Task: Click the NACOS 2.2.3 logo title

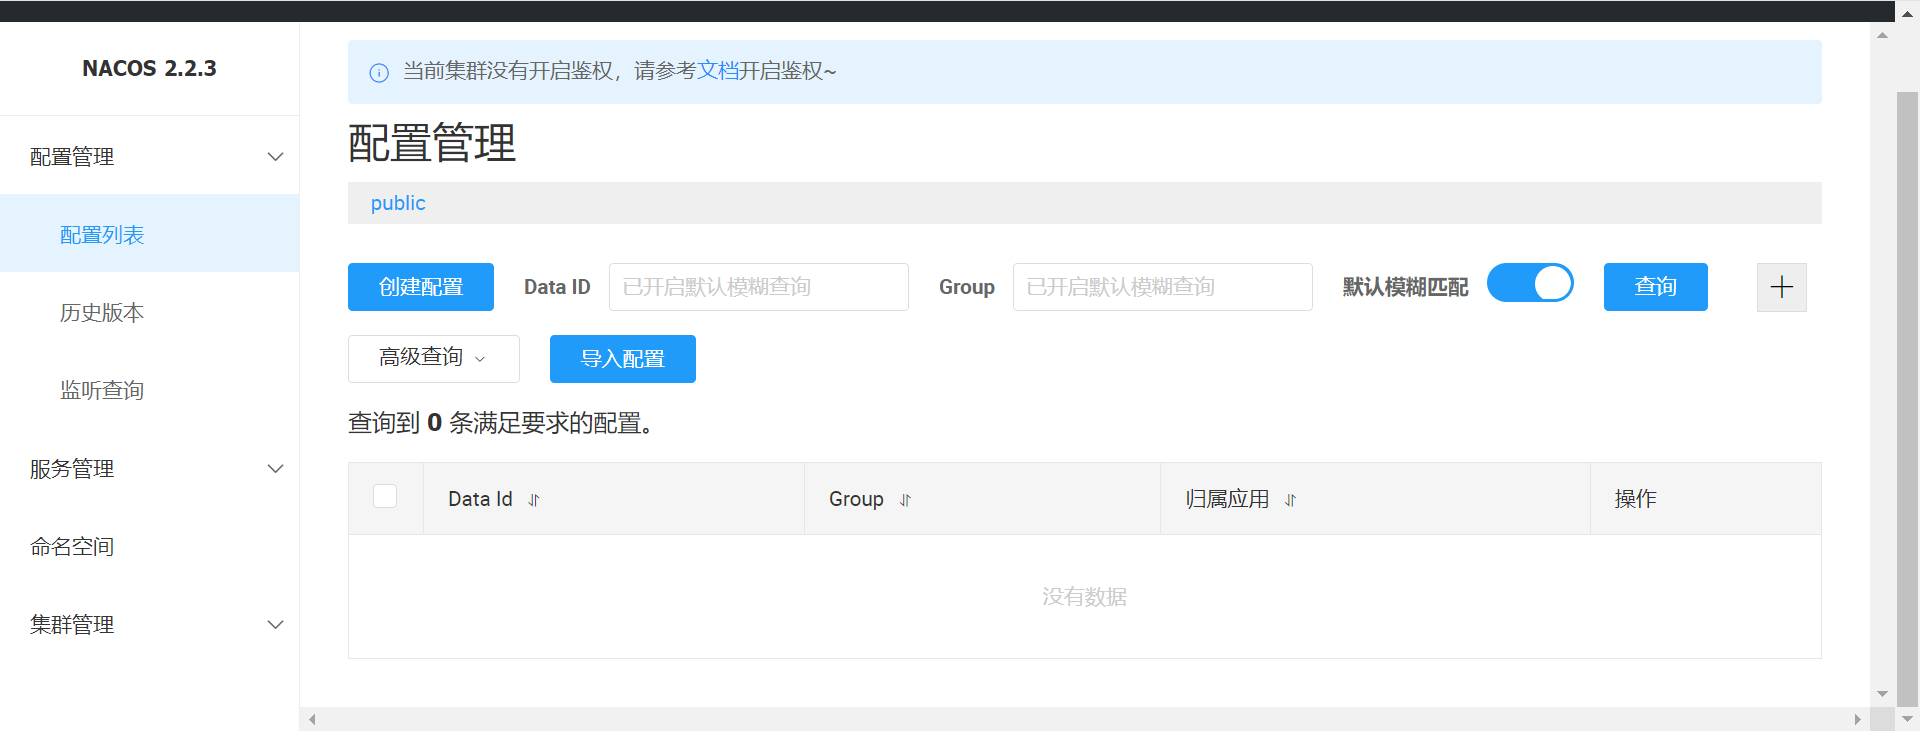Action: (x=149, y=68)
